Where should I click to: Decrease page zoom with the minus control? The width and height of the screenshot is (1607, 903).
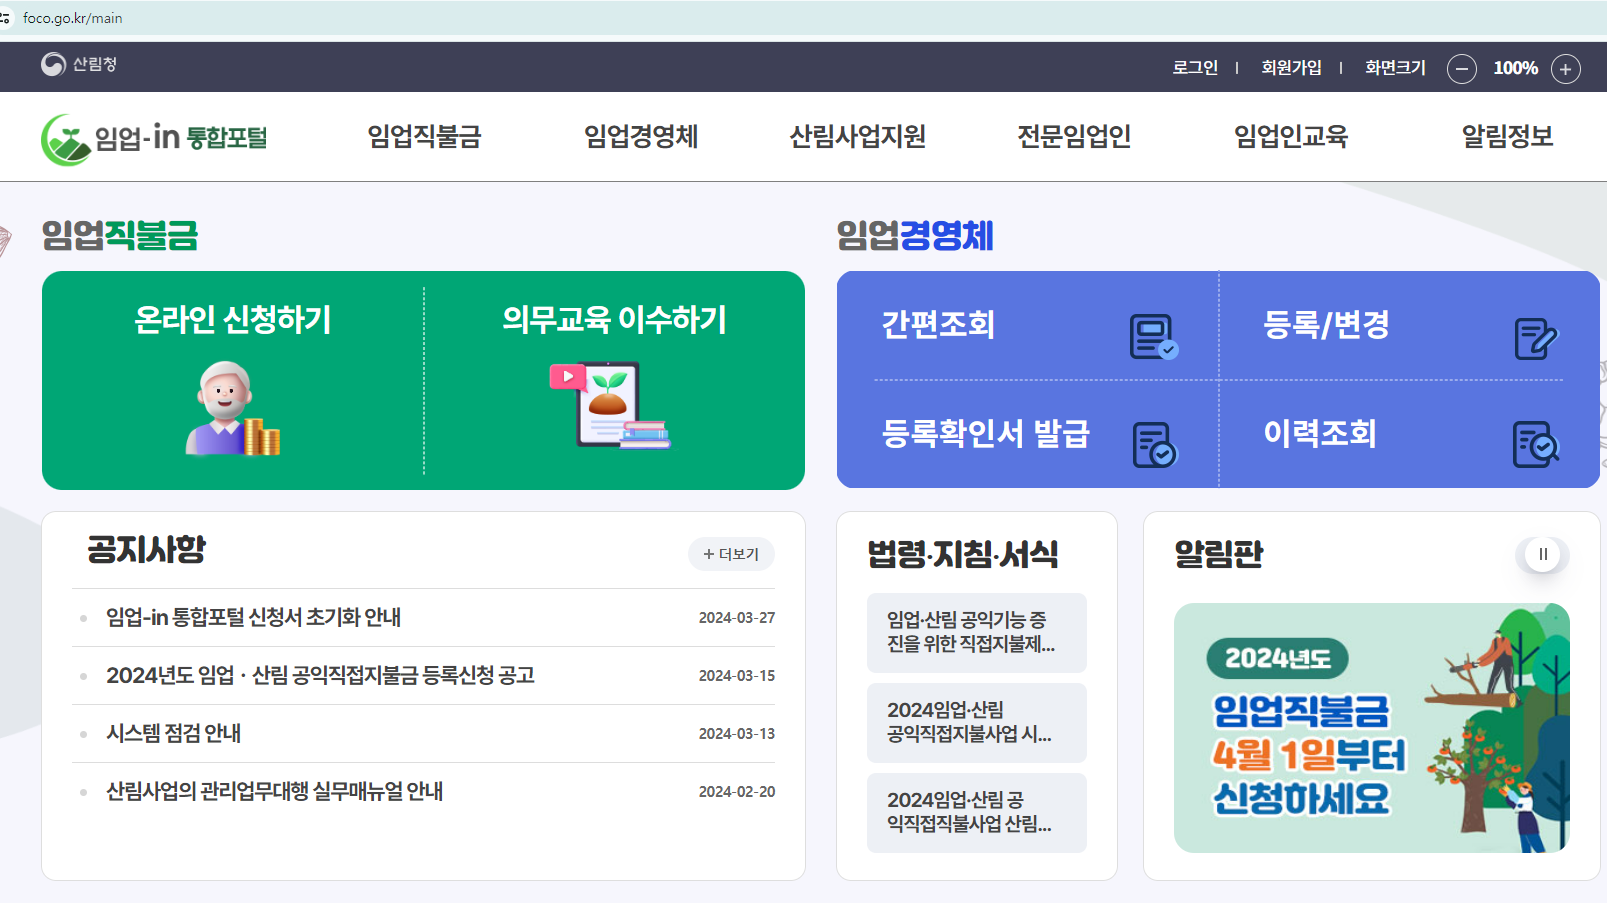pyautogui.click(x=1461, y=68)
